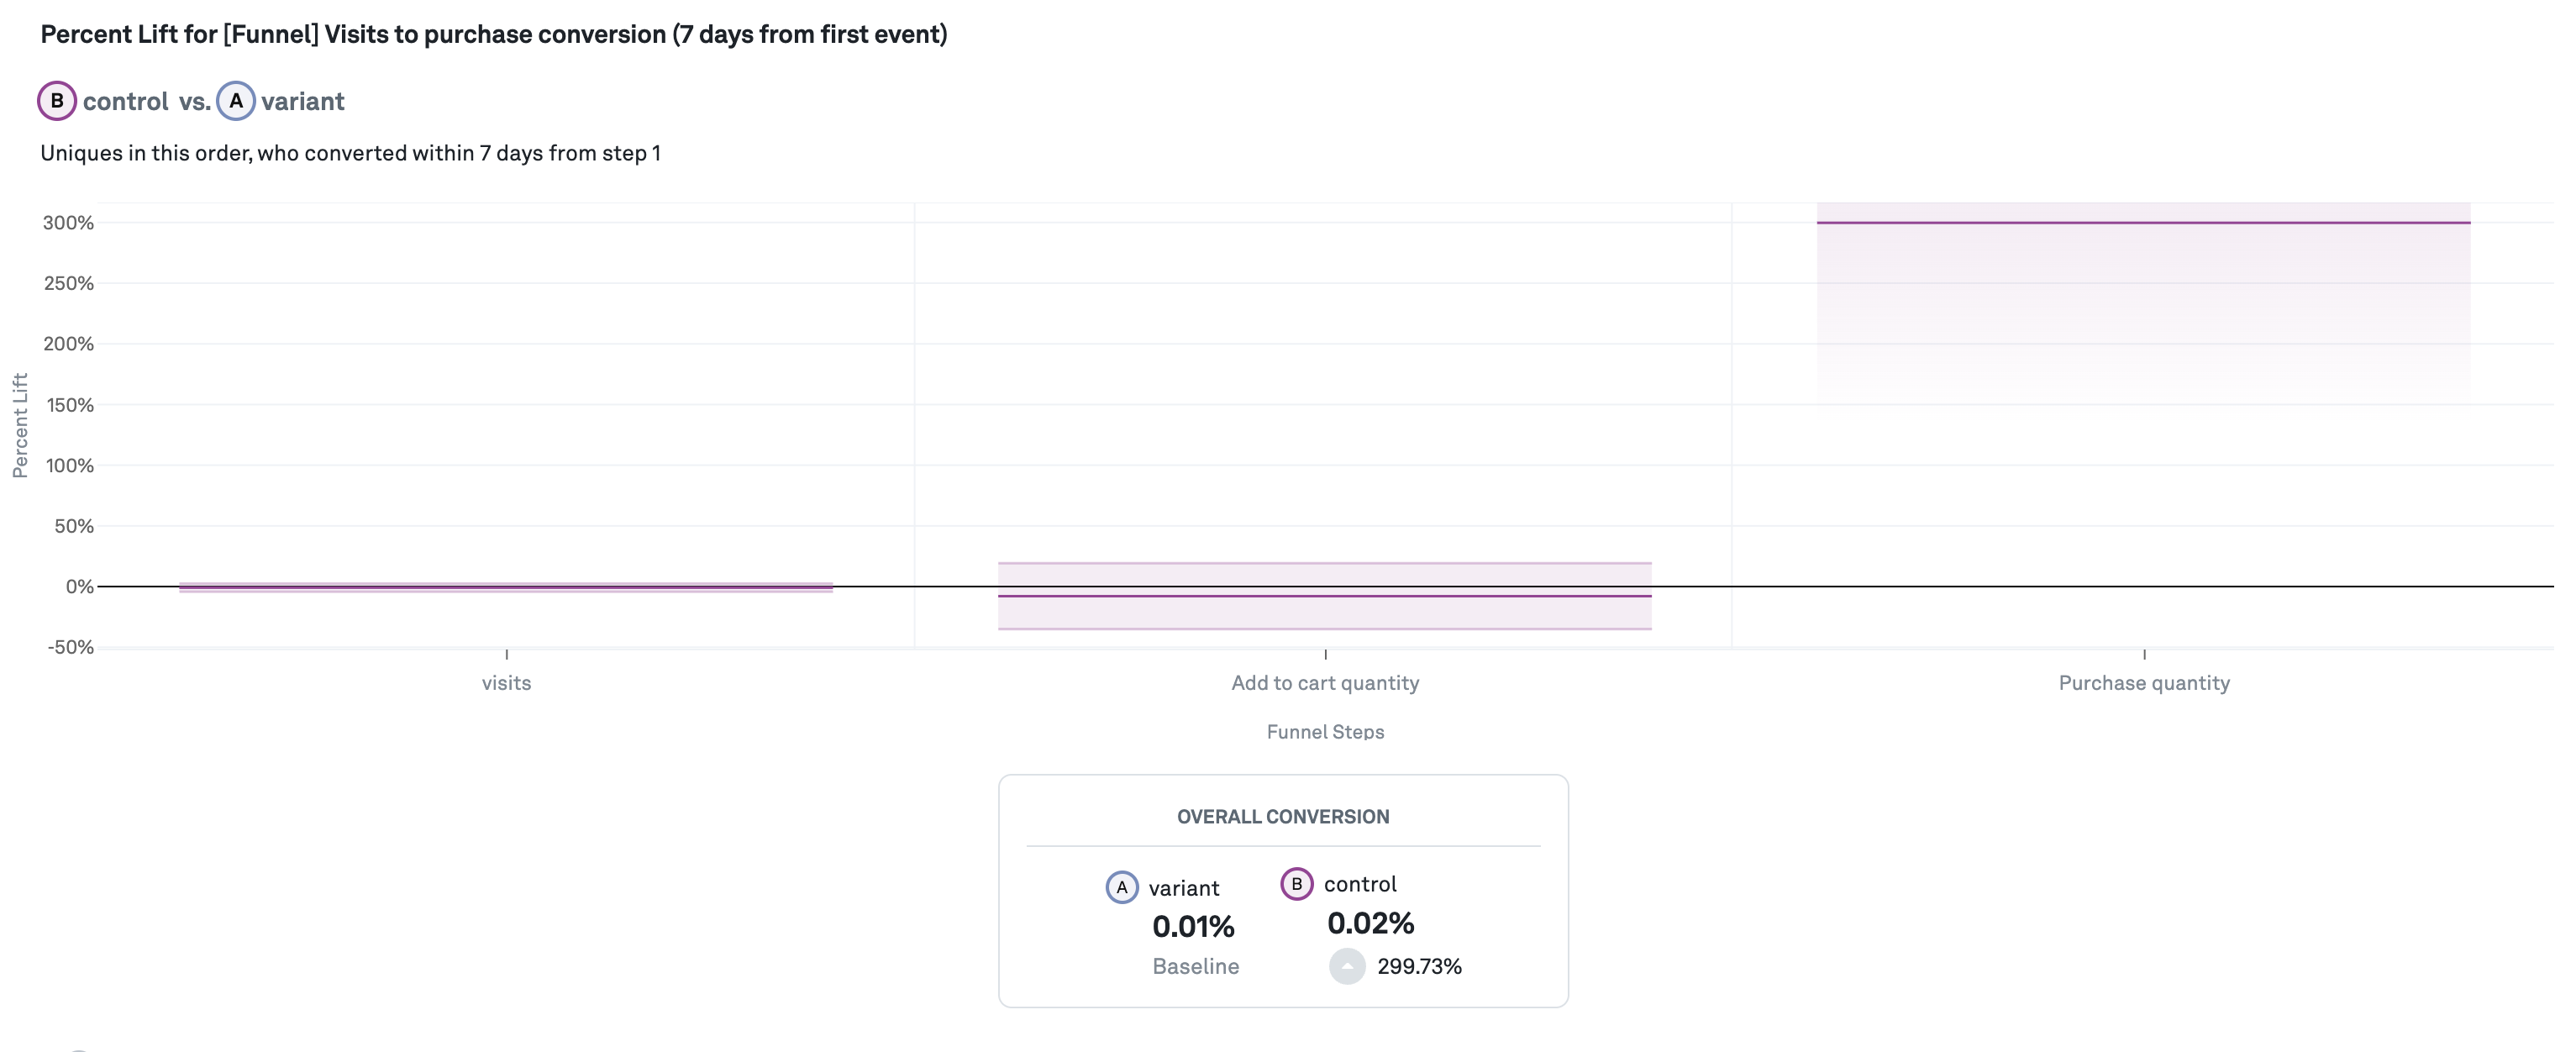
Task: Click the 'Percent Lift' y-axis title
Action: click(x=20, y=425)
